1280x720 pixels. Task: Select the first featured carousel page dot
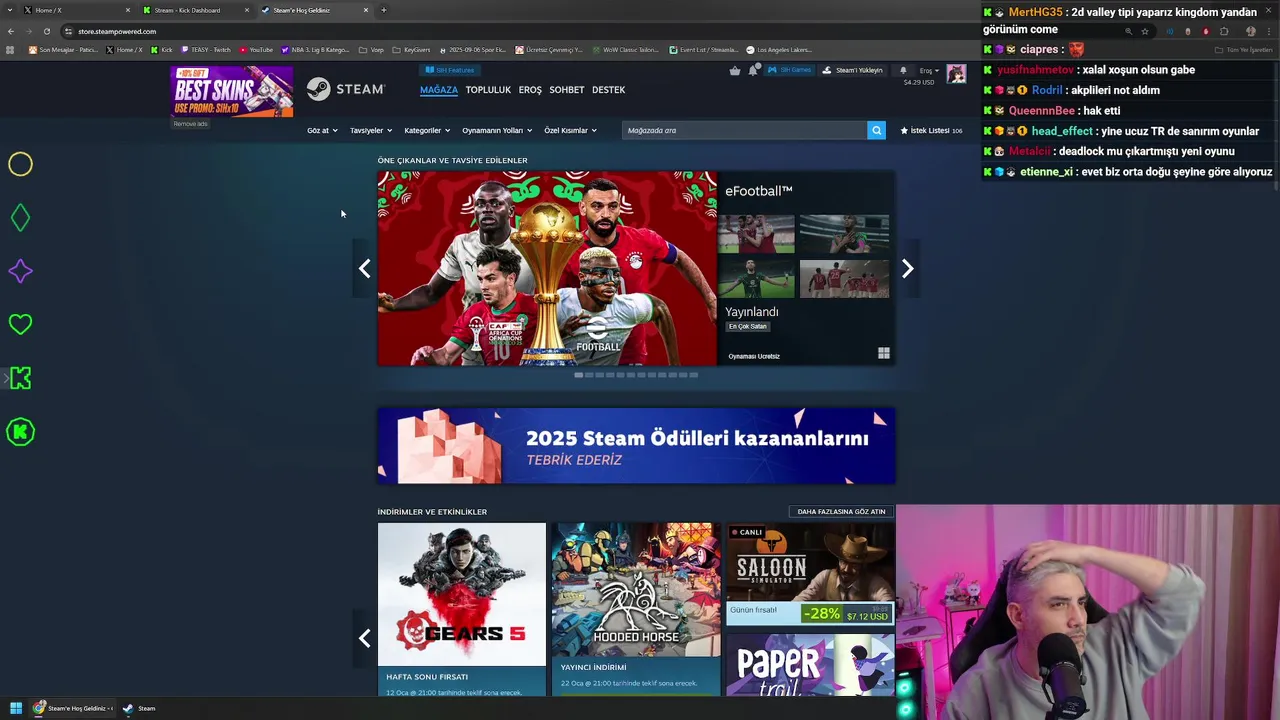click(x=578, y=375)
